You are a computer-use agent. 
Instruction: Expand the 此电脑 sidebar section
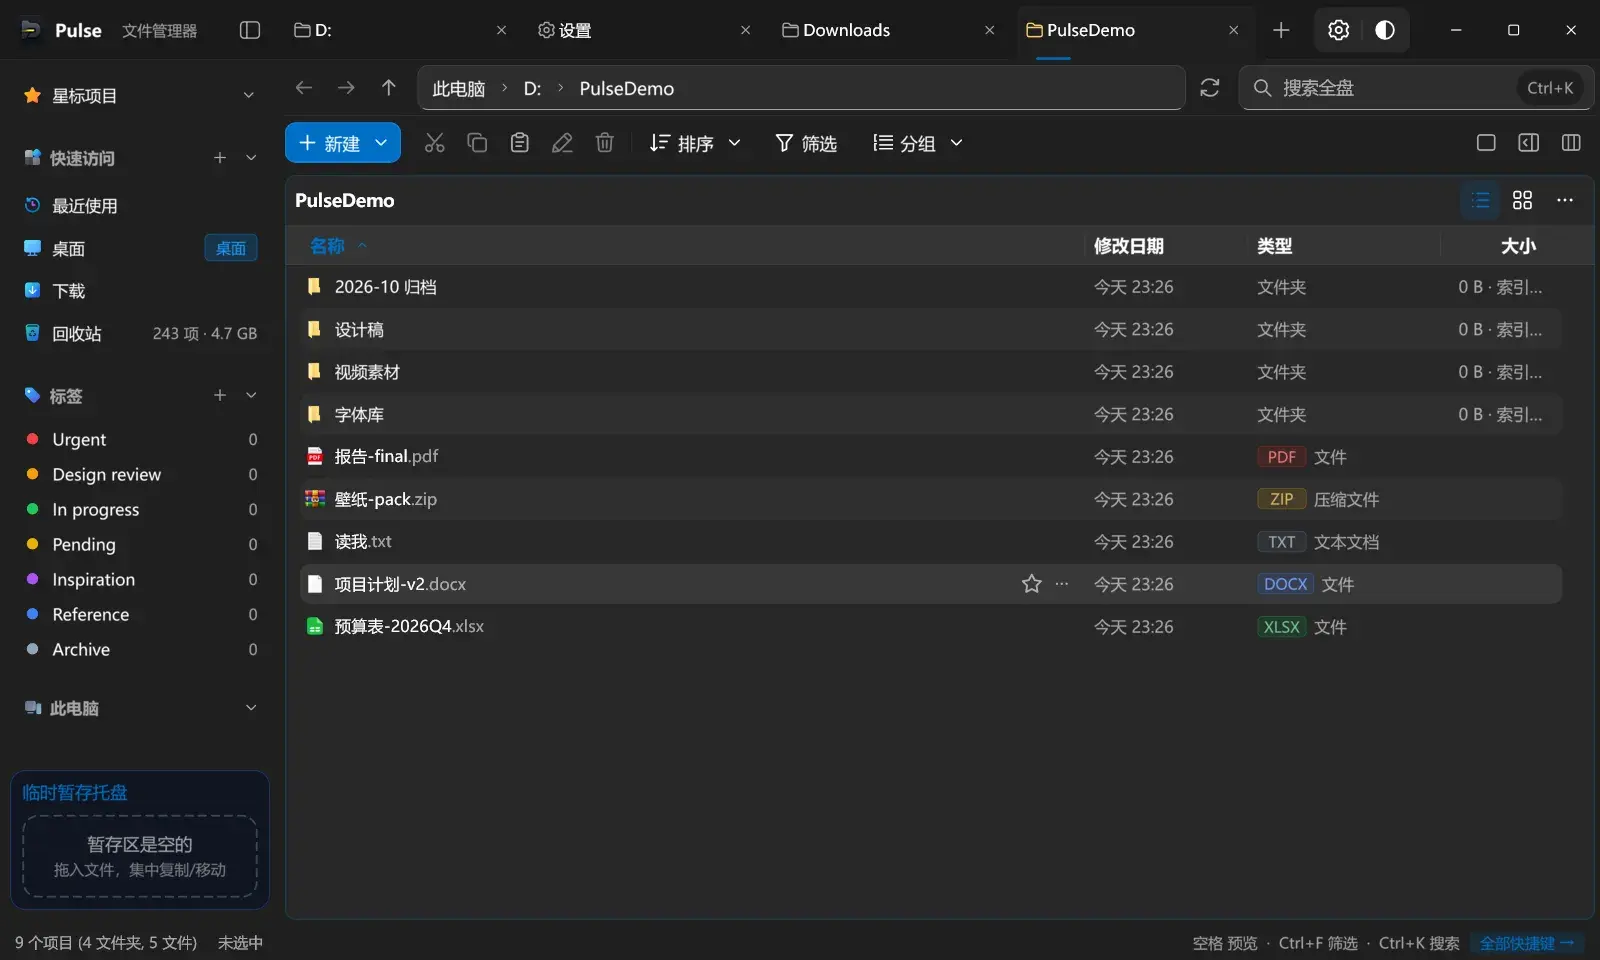coord(251,707)
